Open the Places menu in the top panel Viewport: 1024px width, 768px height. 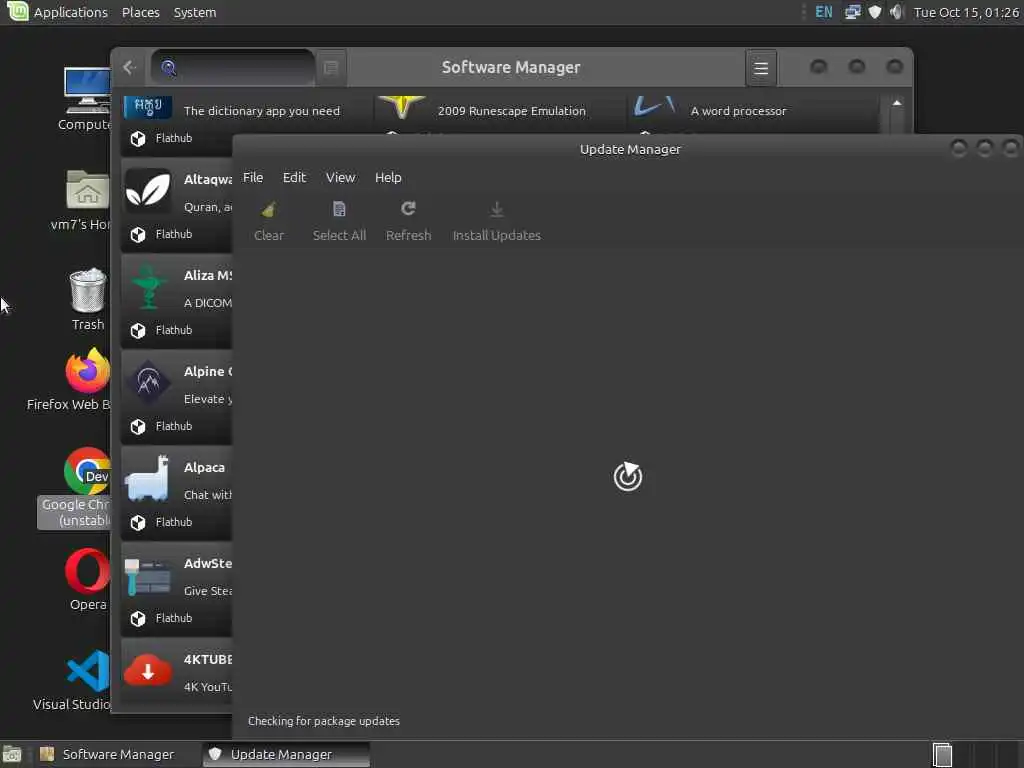click(x=140, y=12)
